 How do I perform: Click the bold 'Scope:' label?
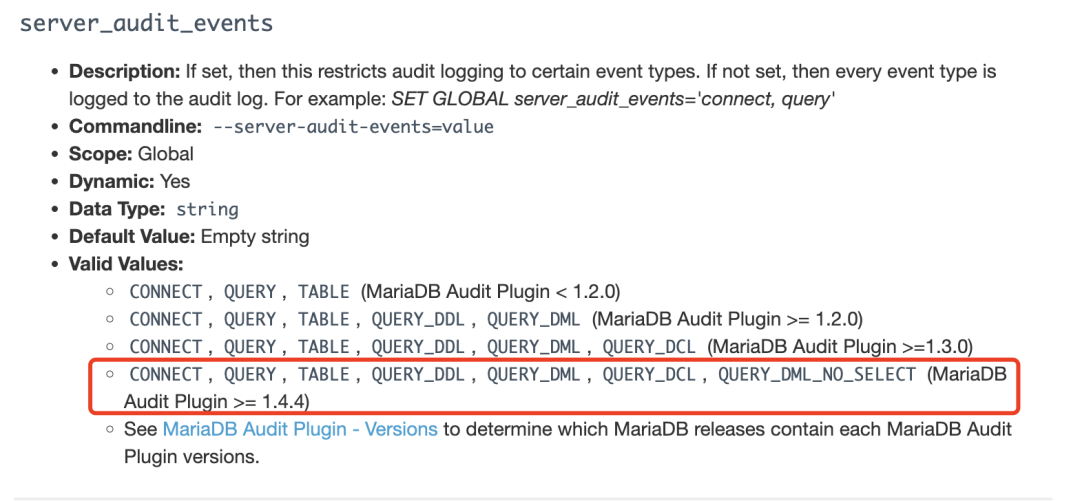click(101, 154)
